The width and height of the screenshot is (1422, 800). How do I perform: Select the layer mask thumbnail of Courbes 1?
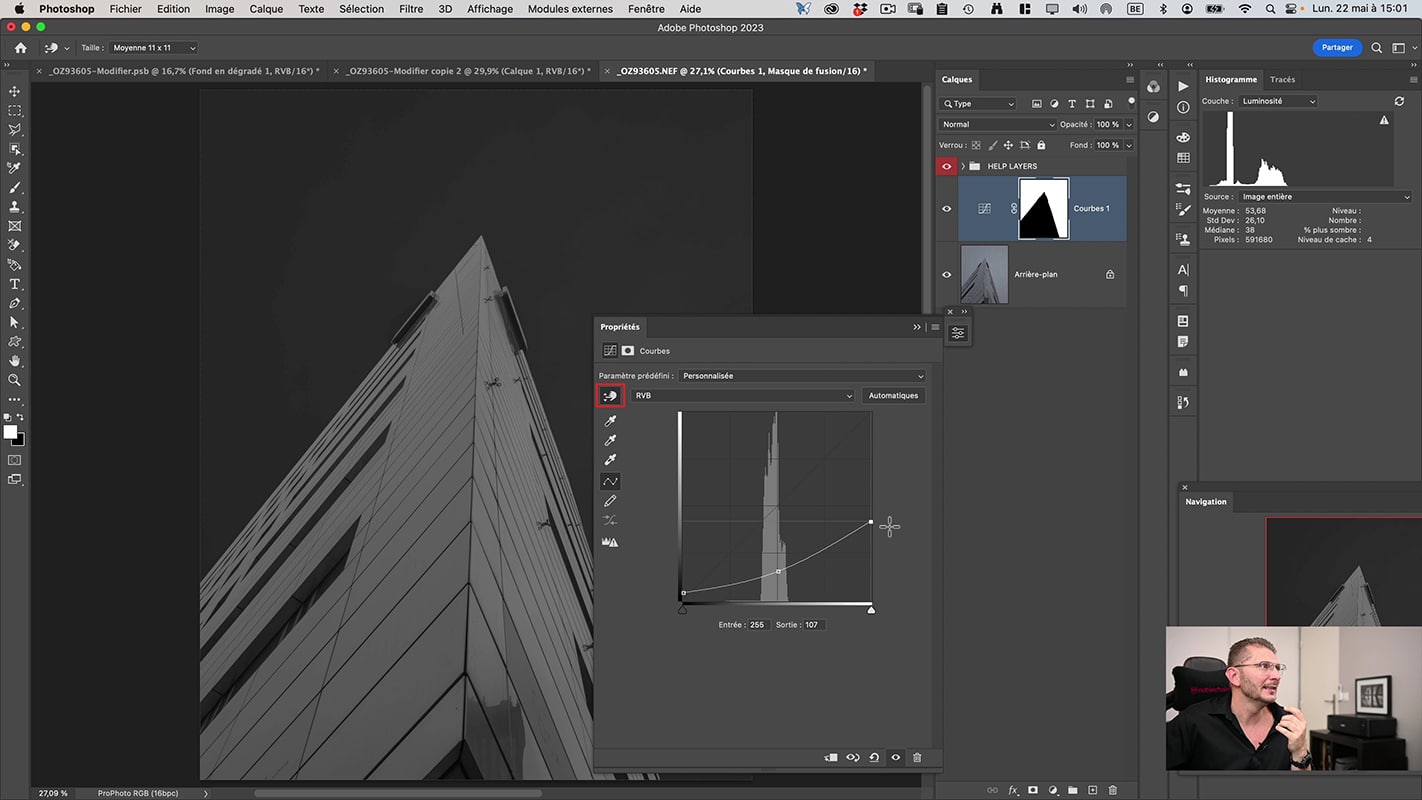point(1043,209)
